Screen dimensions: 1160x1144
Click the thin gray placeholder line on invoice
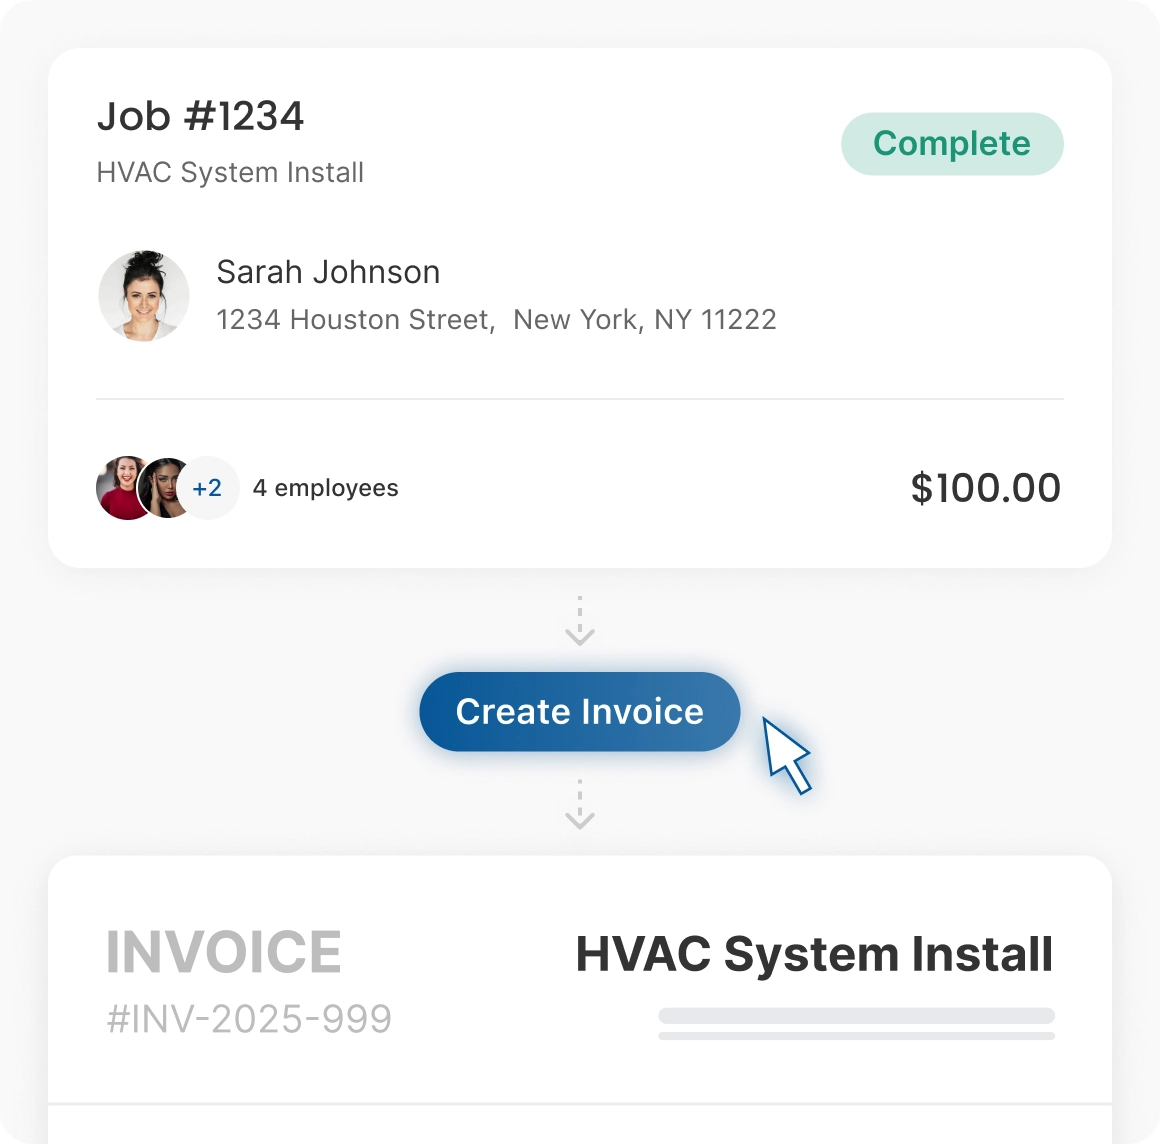tap(856, 1036)
